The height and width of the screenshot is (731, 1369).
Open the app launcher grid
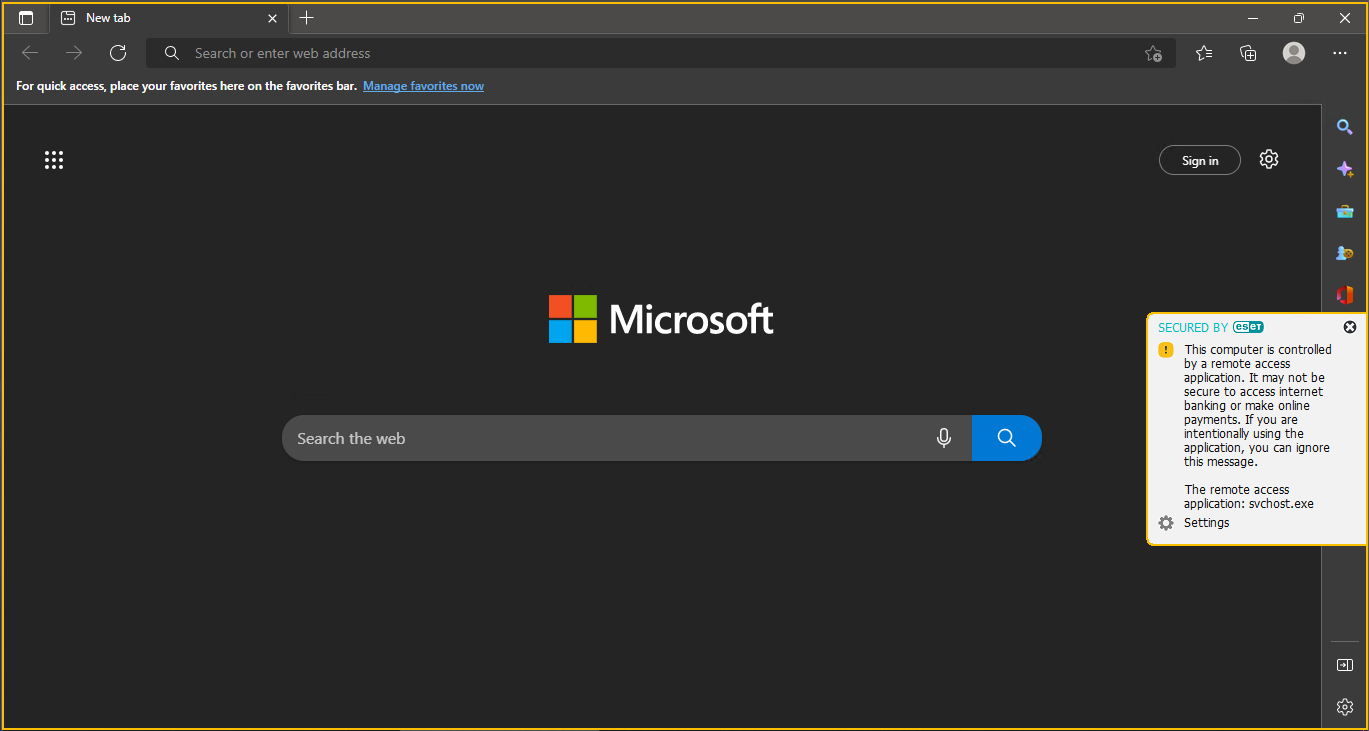[54, 160]
